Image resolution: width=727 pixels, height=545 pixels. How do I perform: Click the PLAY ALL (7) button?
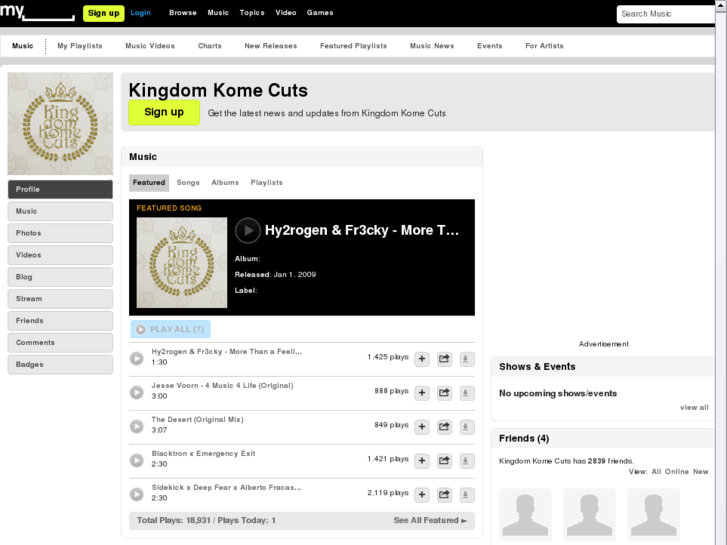pyautogui.click(x=171, y=329)
